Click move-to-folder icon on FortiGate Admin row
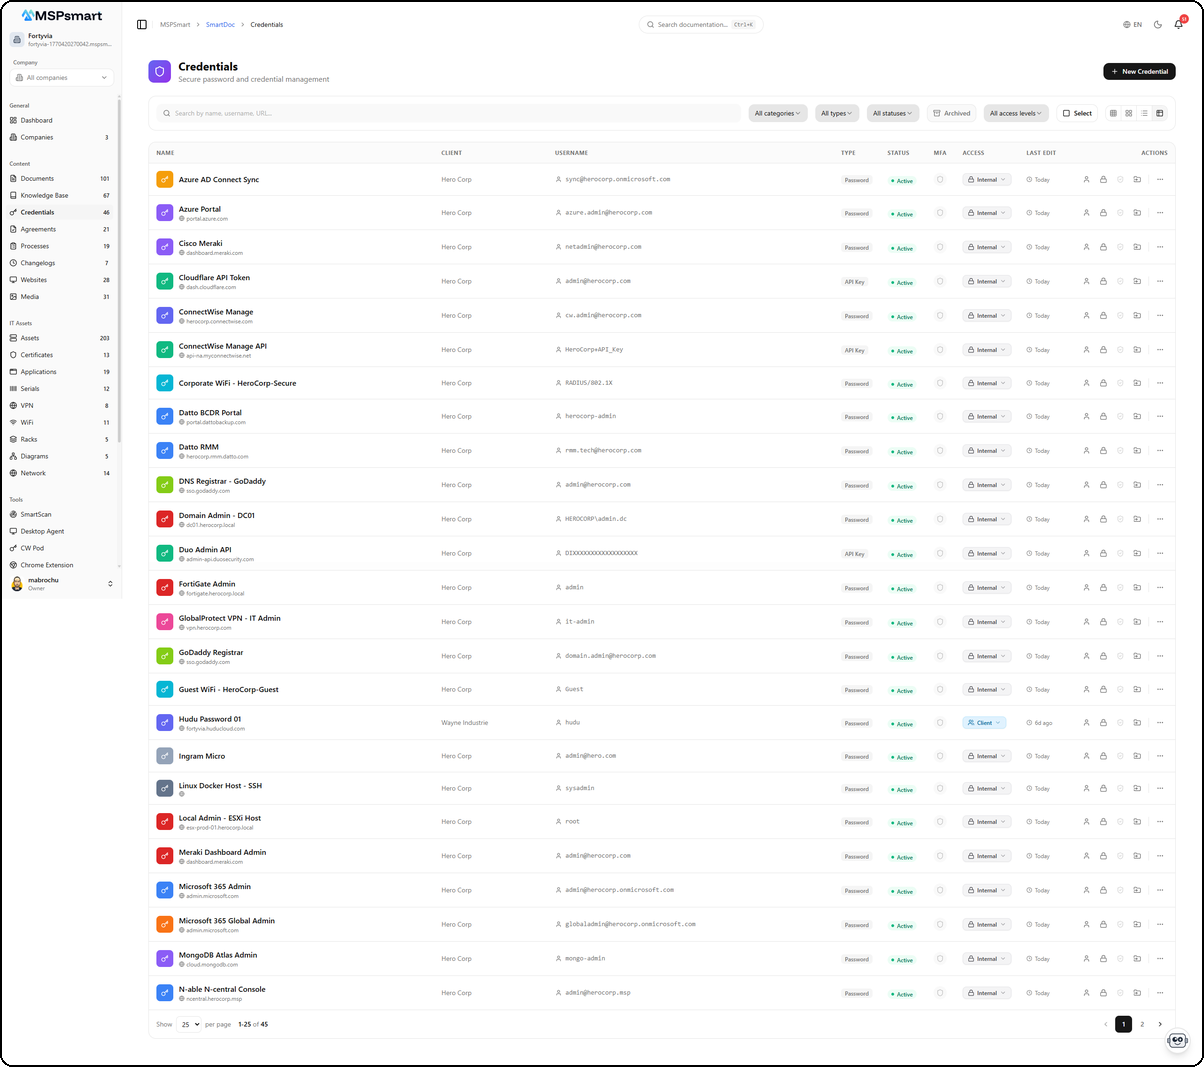The image size is (1204, 1067). (x=1137, y=588)
